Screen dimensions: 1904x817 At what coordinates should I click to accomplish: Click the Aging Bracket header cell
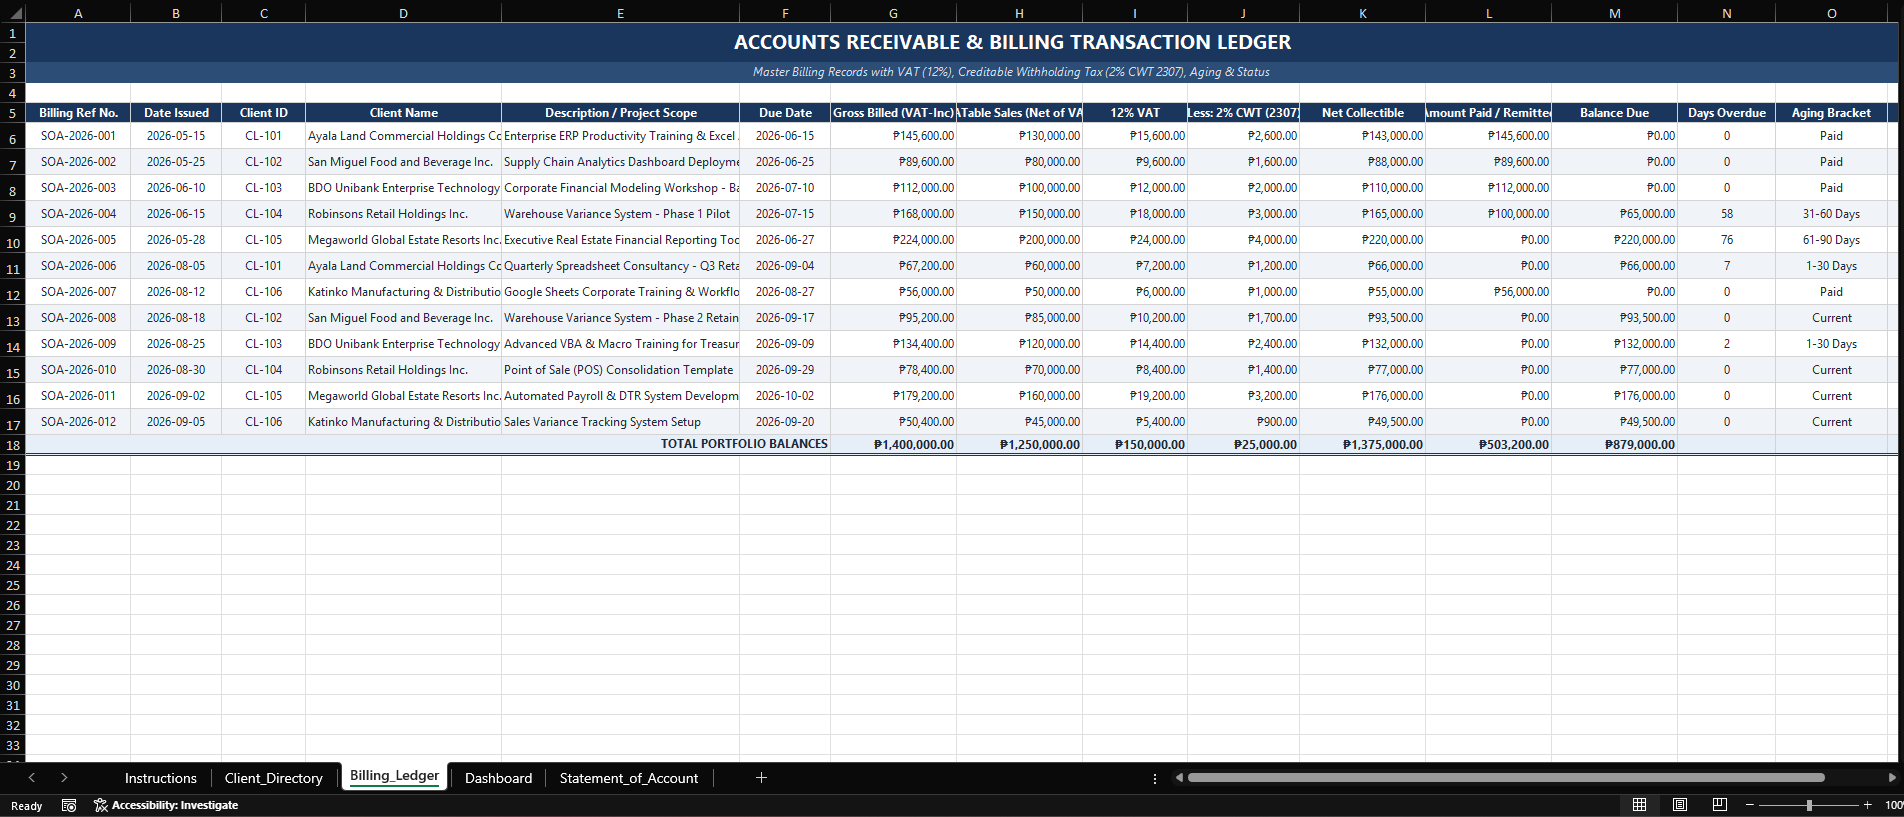pyautogui.click(x=1831, y=113)
